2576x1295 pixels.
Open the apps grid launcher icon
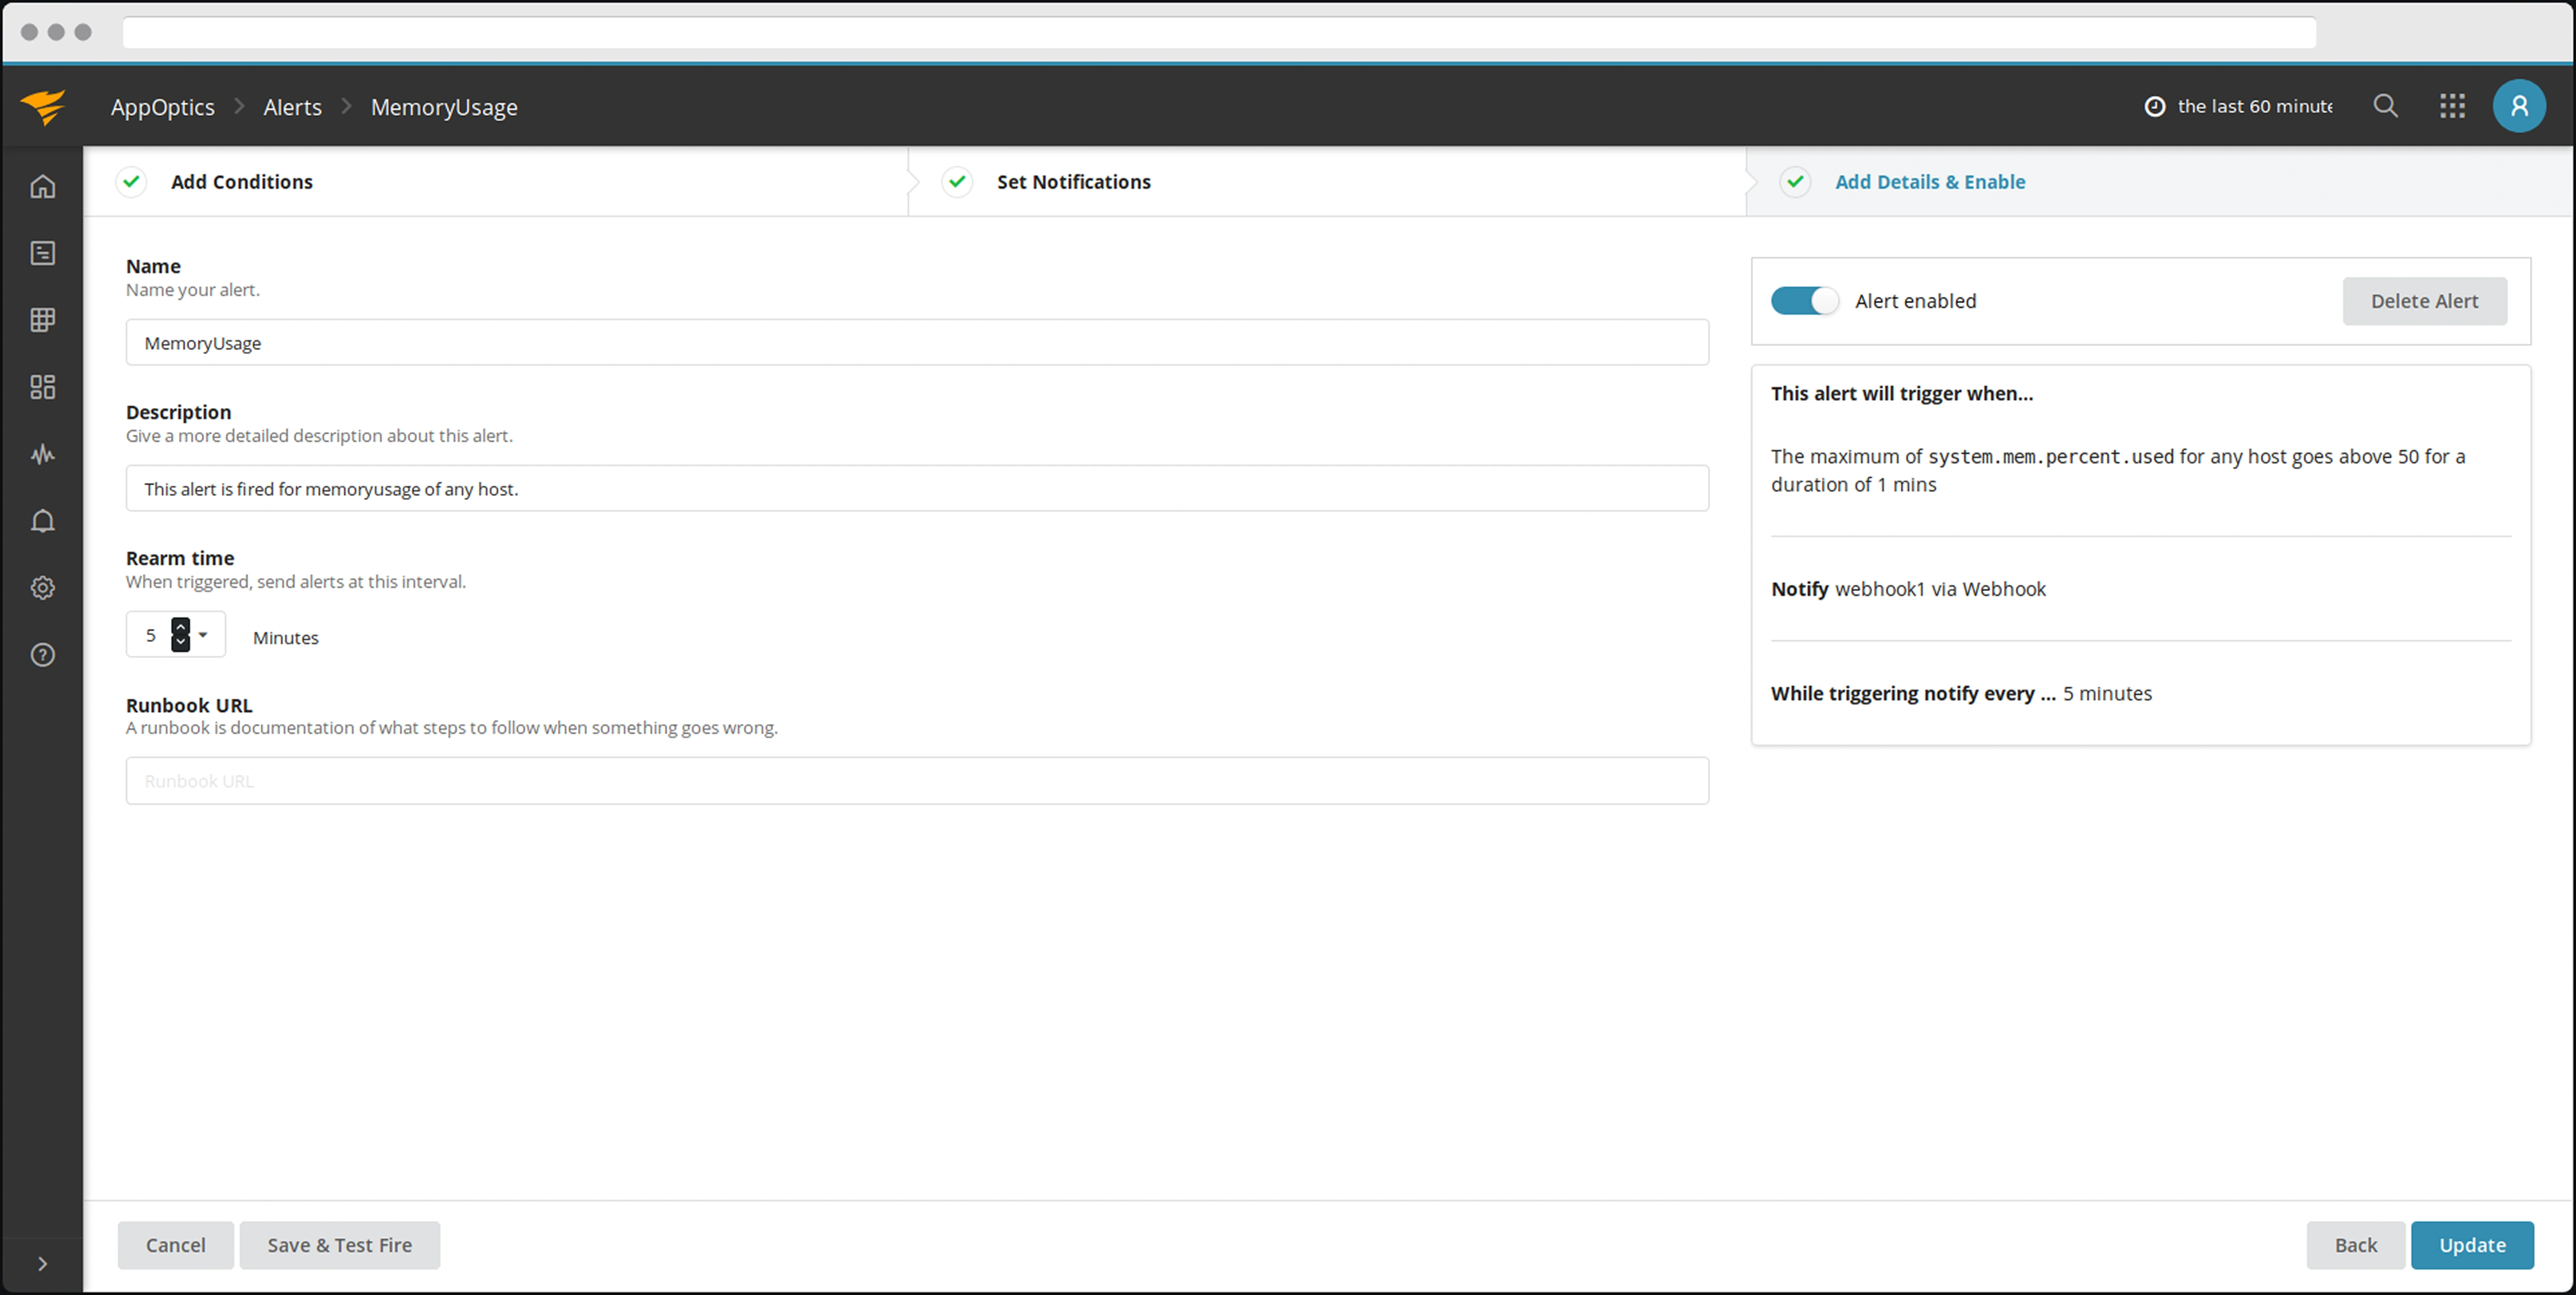[x=2451, y=106]
